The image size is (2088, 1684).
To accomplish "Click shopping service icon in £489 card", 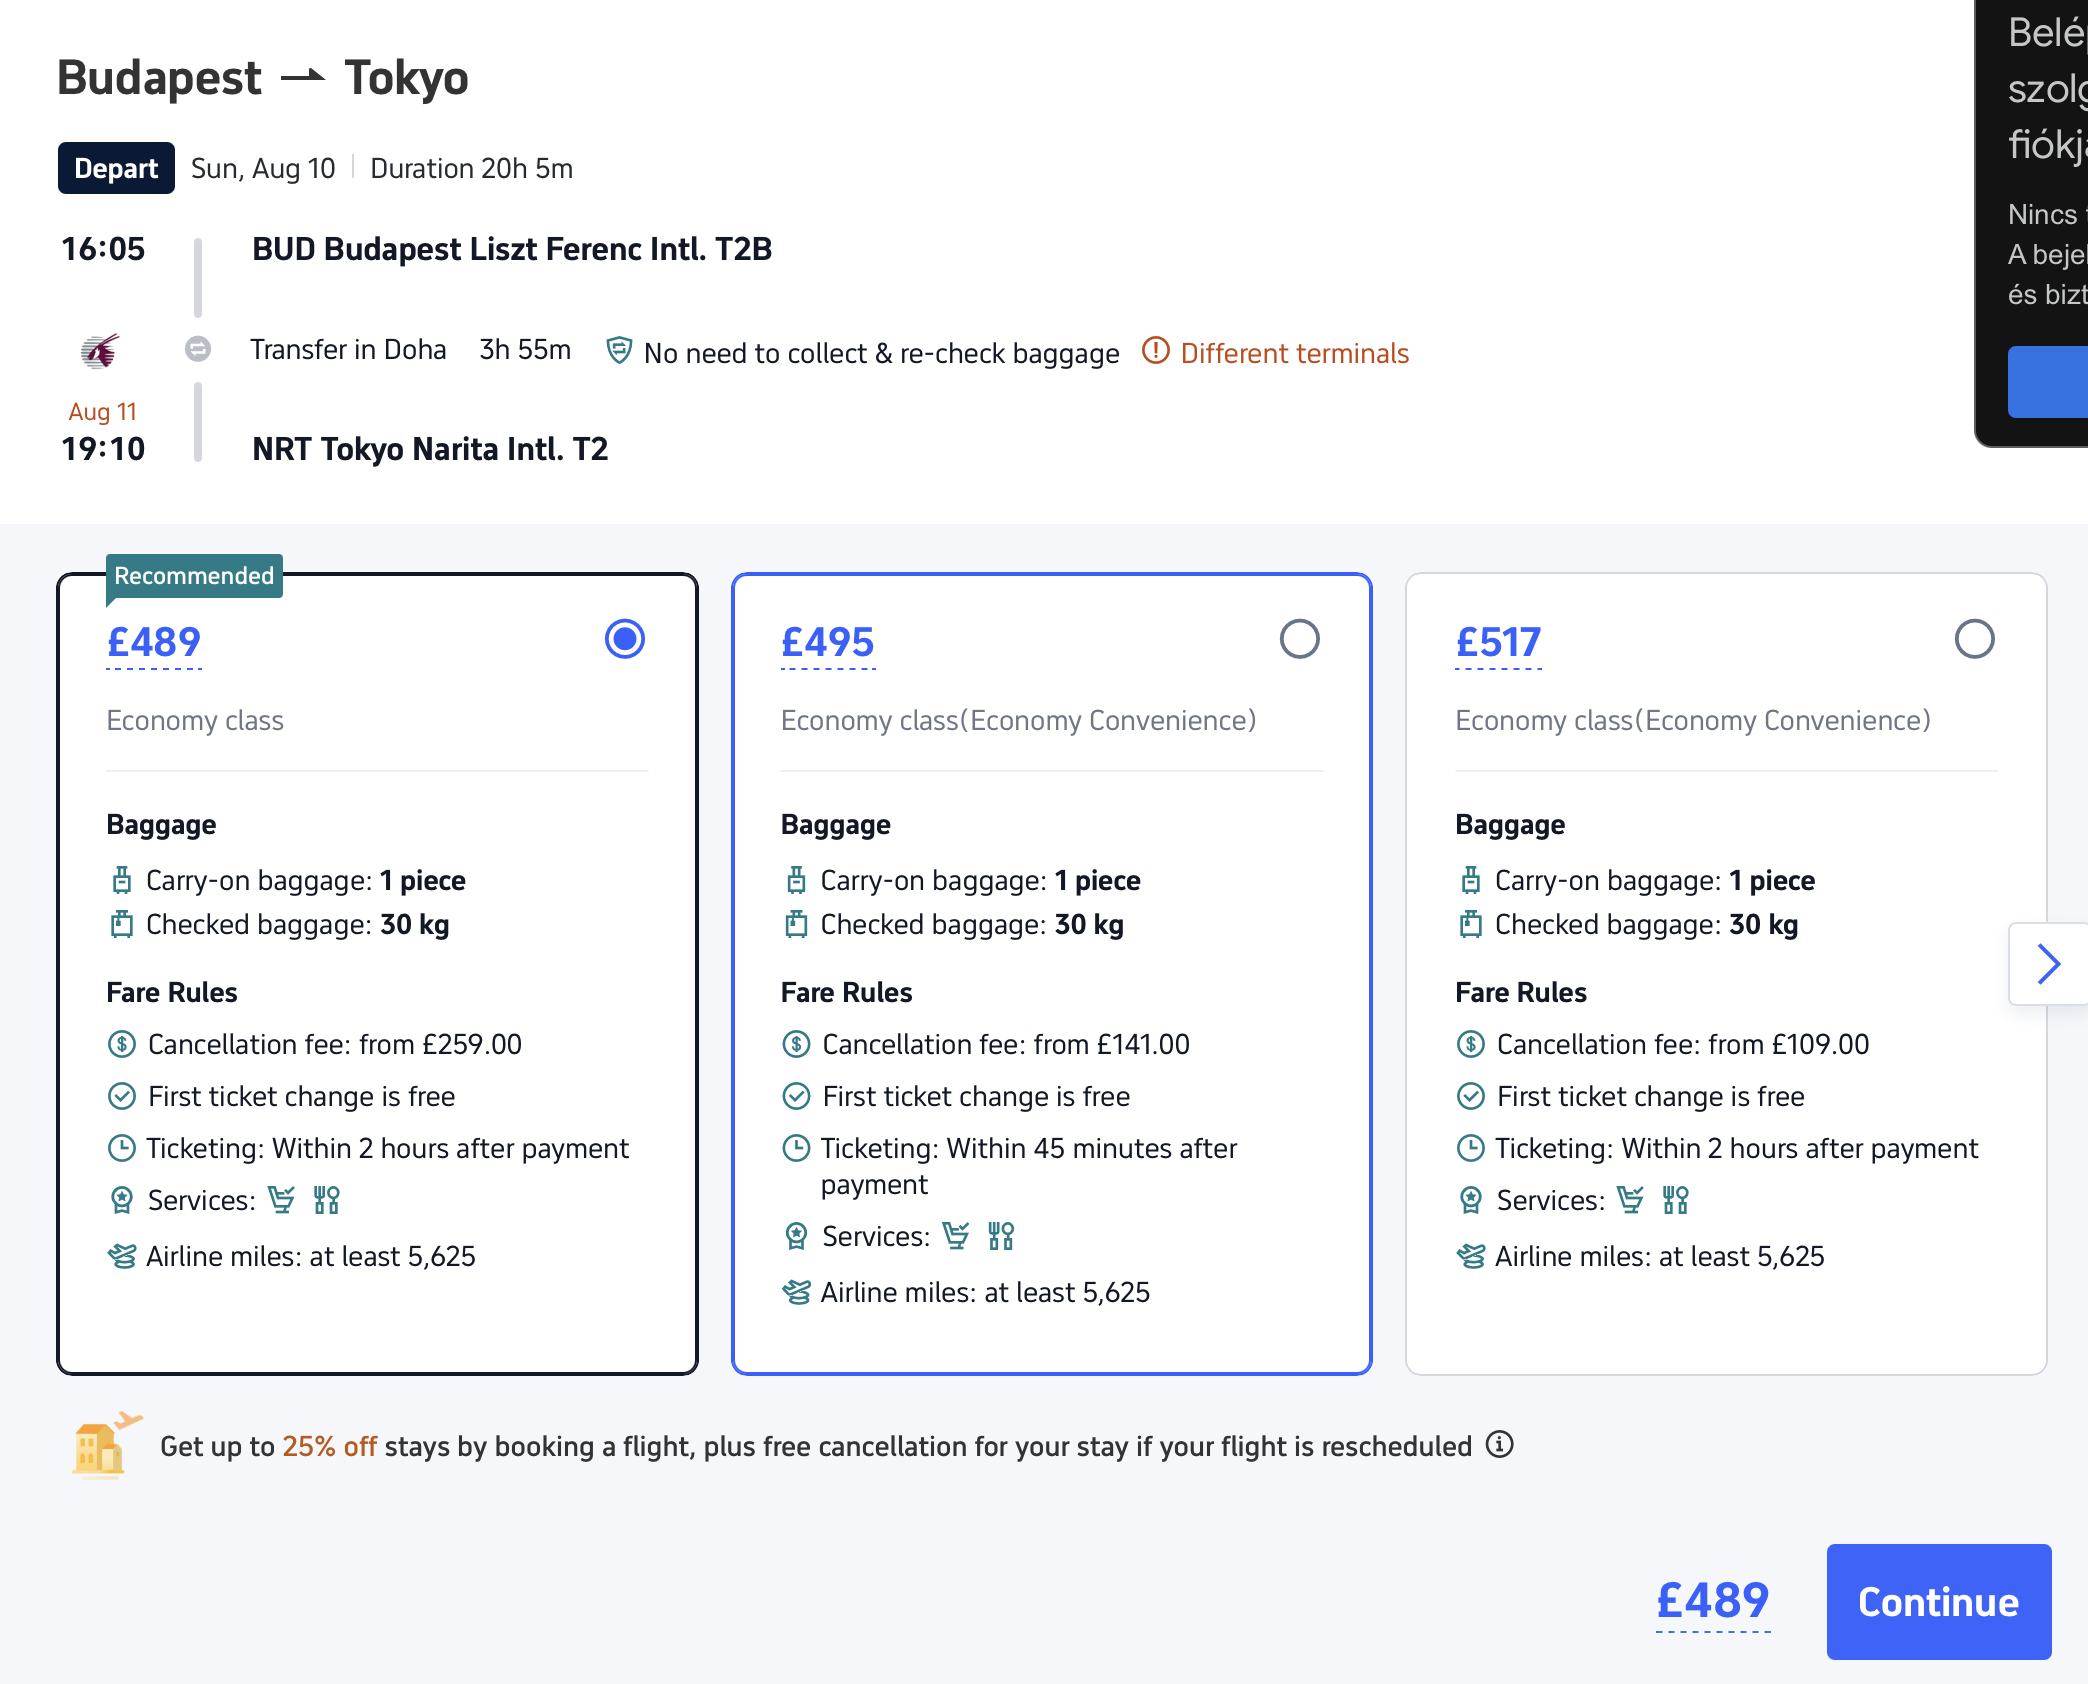I will coord(282,1199).
